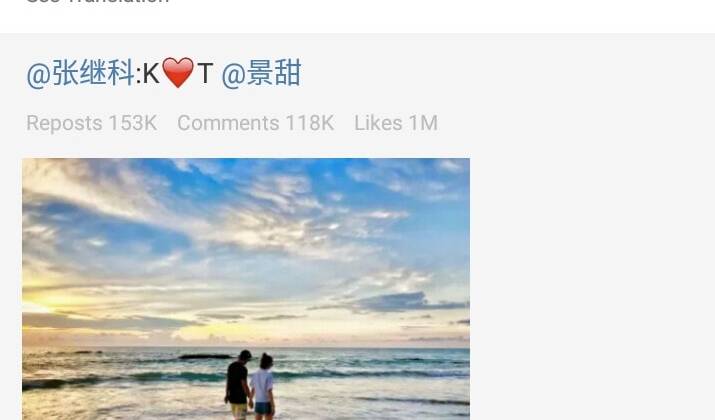Open the @张继科 user profile mention

click(80, 73)
